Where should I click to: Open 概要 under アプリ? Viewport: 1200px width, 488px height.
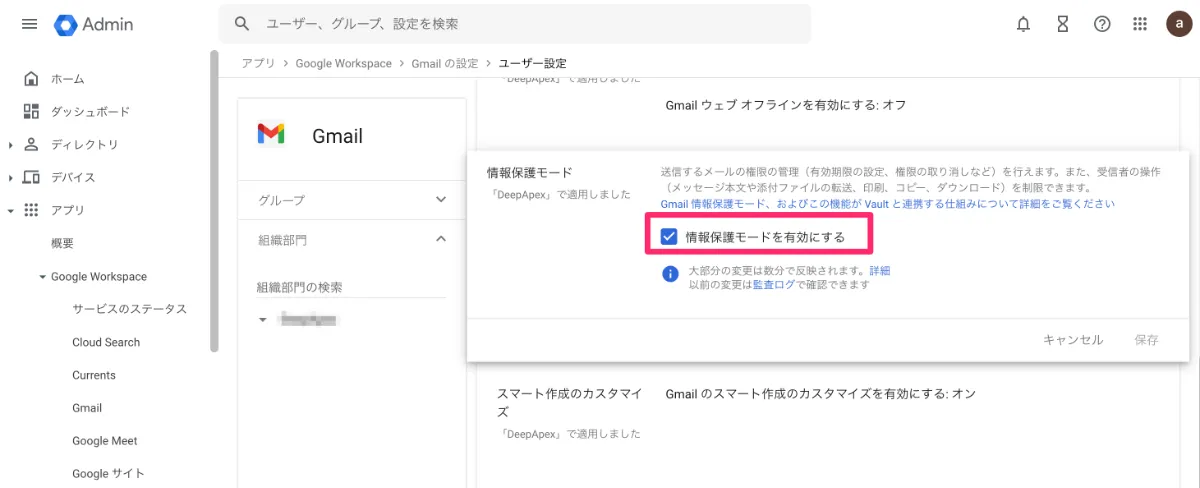pos(63,243)
